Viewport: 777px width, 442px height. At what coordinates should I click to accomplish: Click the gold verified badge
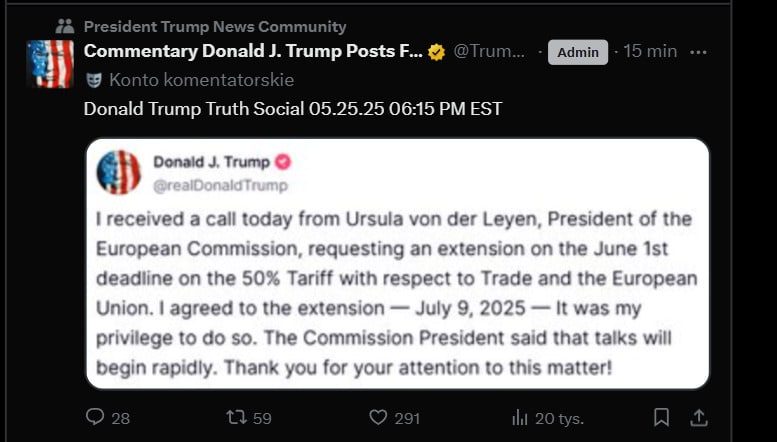[437, 52]
